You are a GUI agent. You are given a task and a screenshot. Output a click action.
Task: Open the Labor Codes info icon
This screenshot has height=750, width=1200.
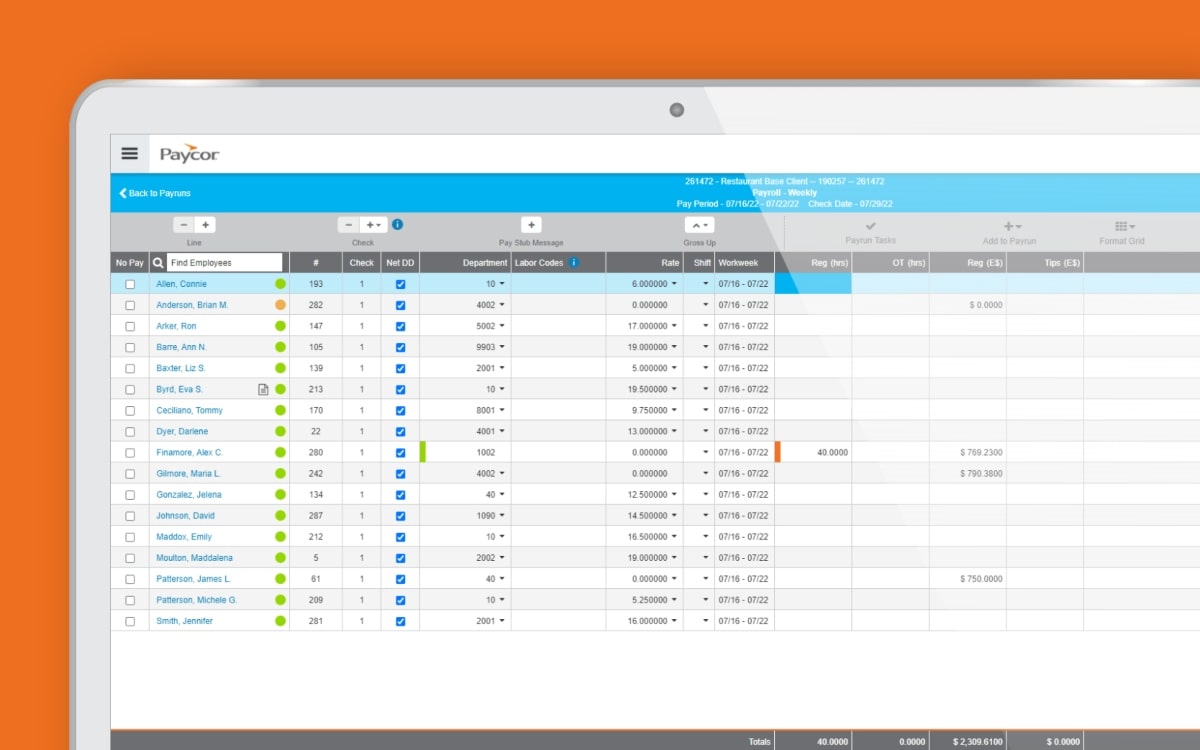(575, 262)
